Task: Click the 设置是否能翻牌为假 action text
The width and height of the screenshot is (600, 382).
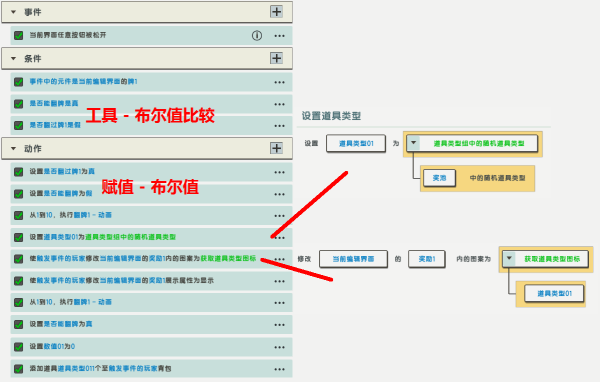Action: [x=61, y=194]
